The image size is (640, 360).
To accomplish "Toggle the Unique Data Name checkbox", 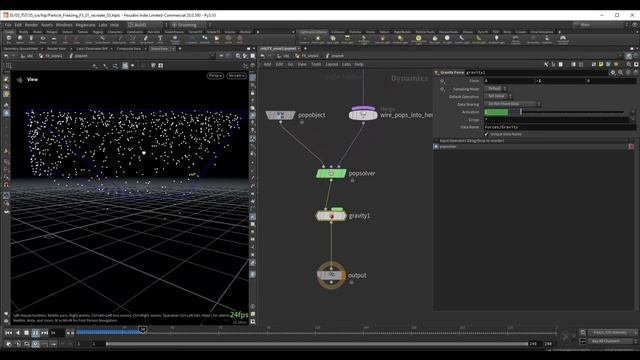I will click(487, 134).
